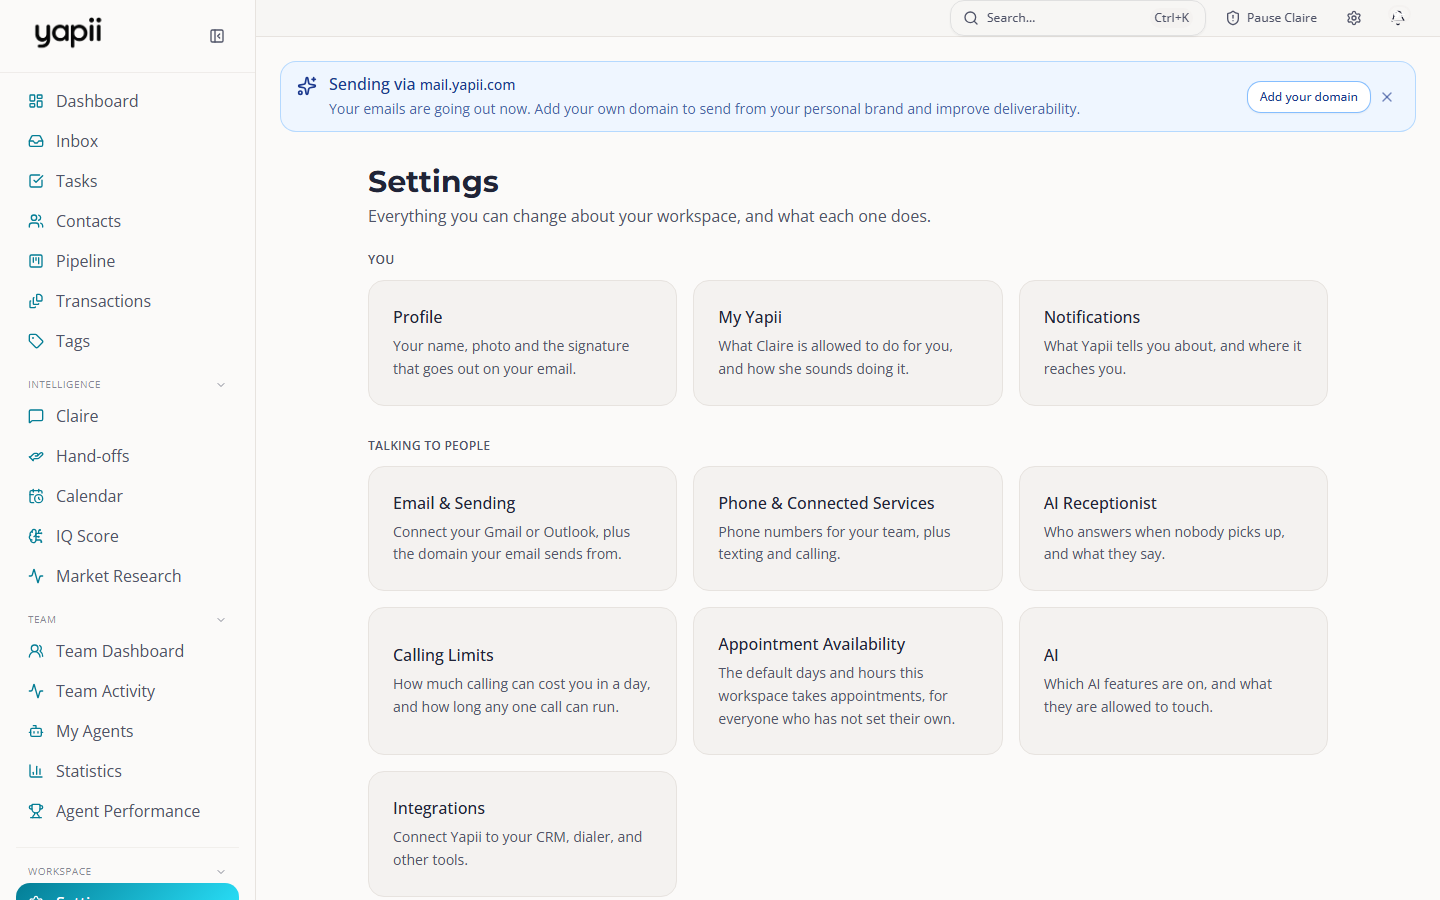Click the Tags label icon
This screenshot has height=900, width=1440.
(36, 341)
